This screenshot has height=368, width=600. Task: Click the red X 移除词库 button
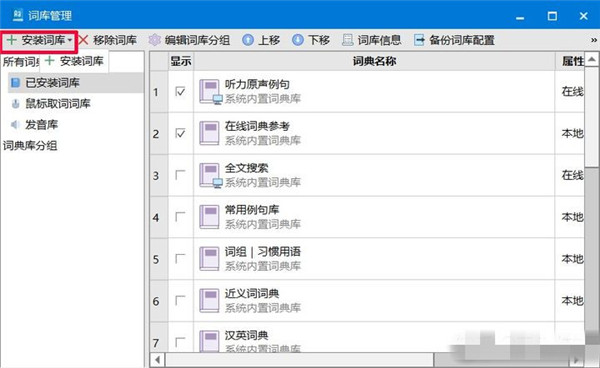108,40
